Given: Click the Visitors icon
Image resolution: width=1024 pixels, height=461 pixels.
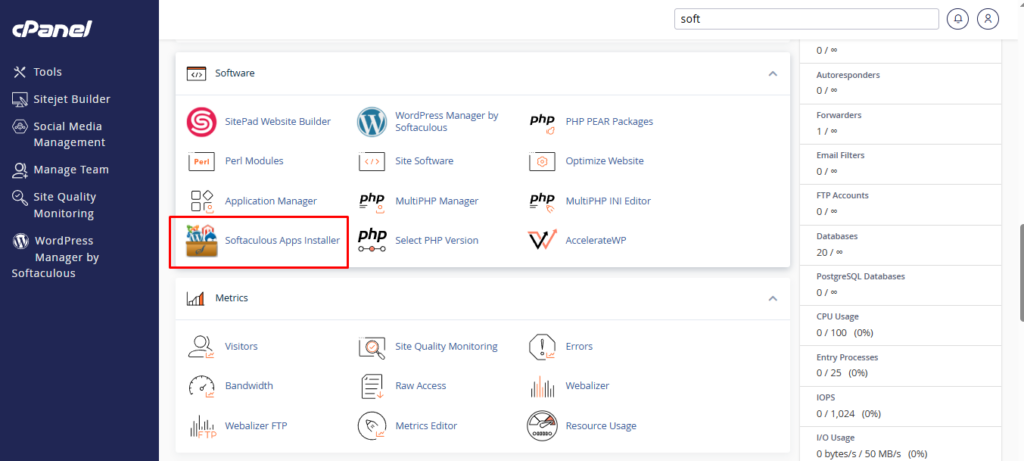Looking at the screenshot, I should click(202, 347).
